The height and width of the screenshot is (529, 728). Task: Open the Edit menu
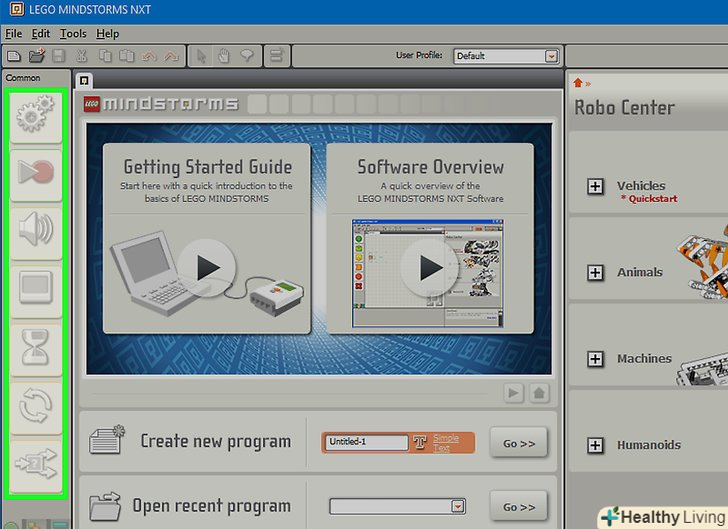pyautogui.click(x=41, y=34)
